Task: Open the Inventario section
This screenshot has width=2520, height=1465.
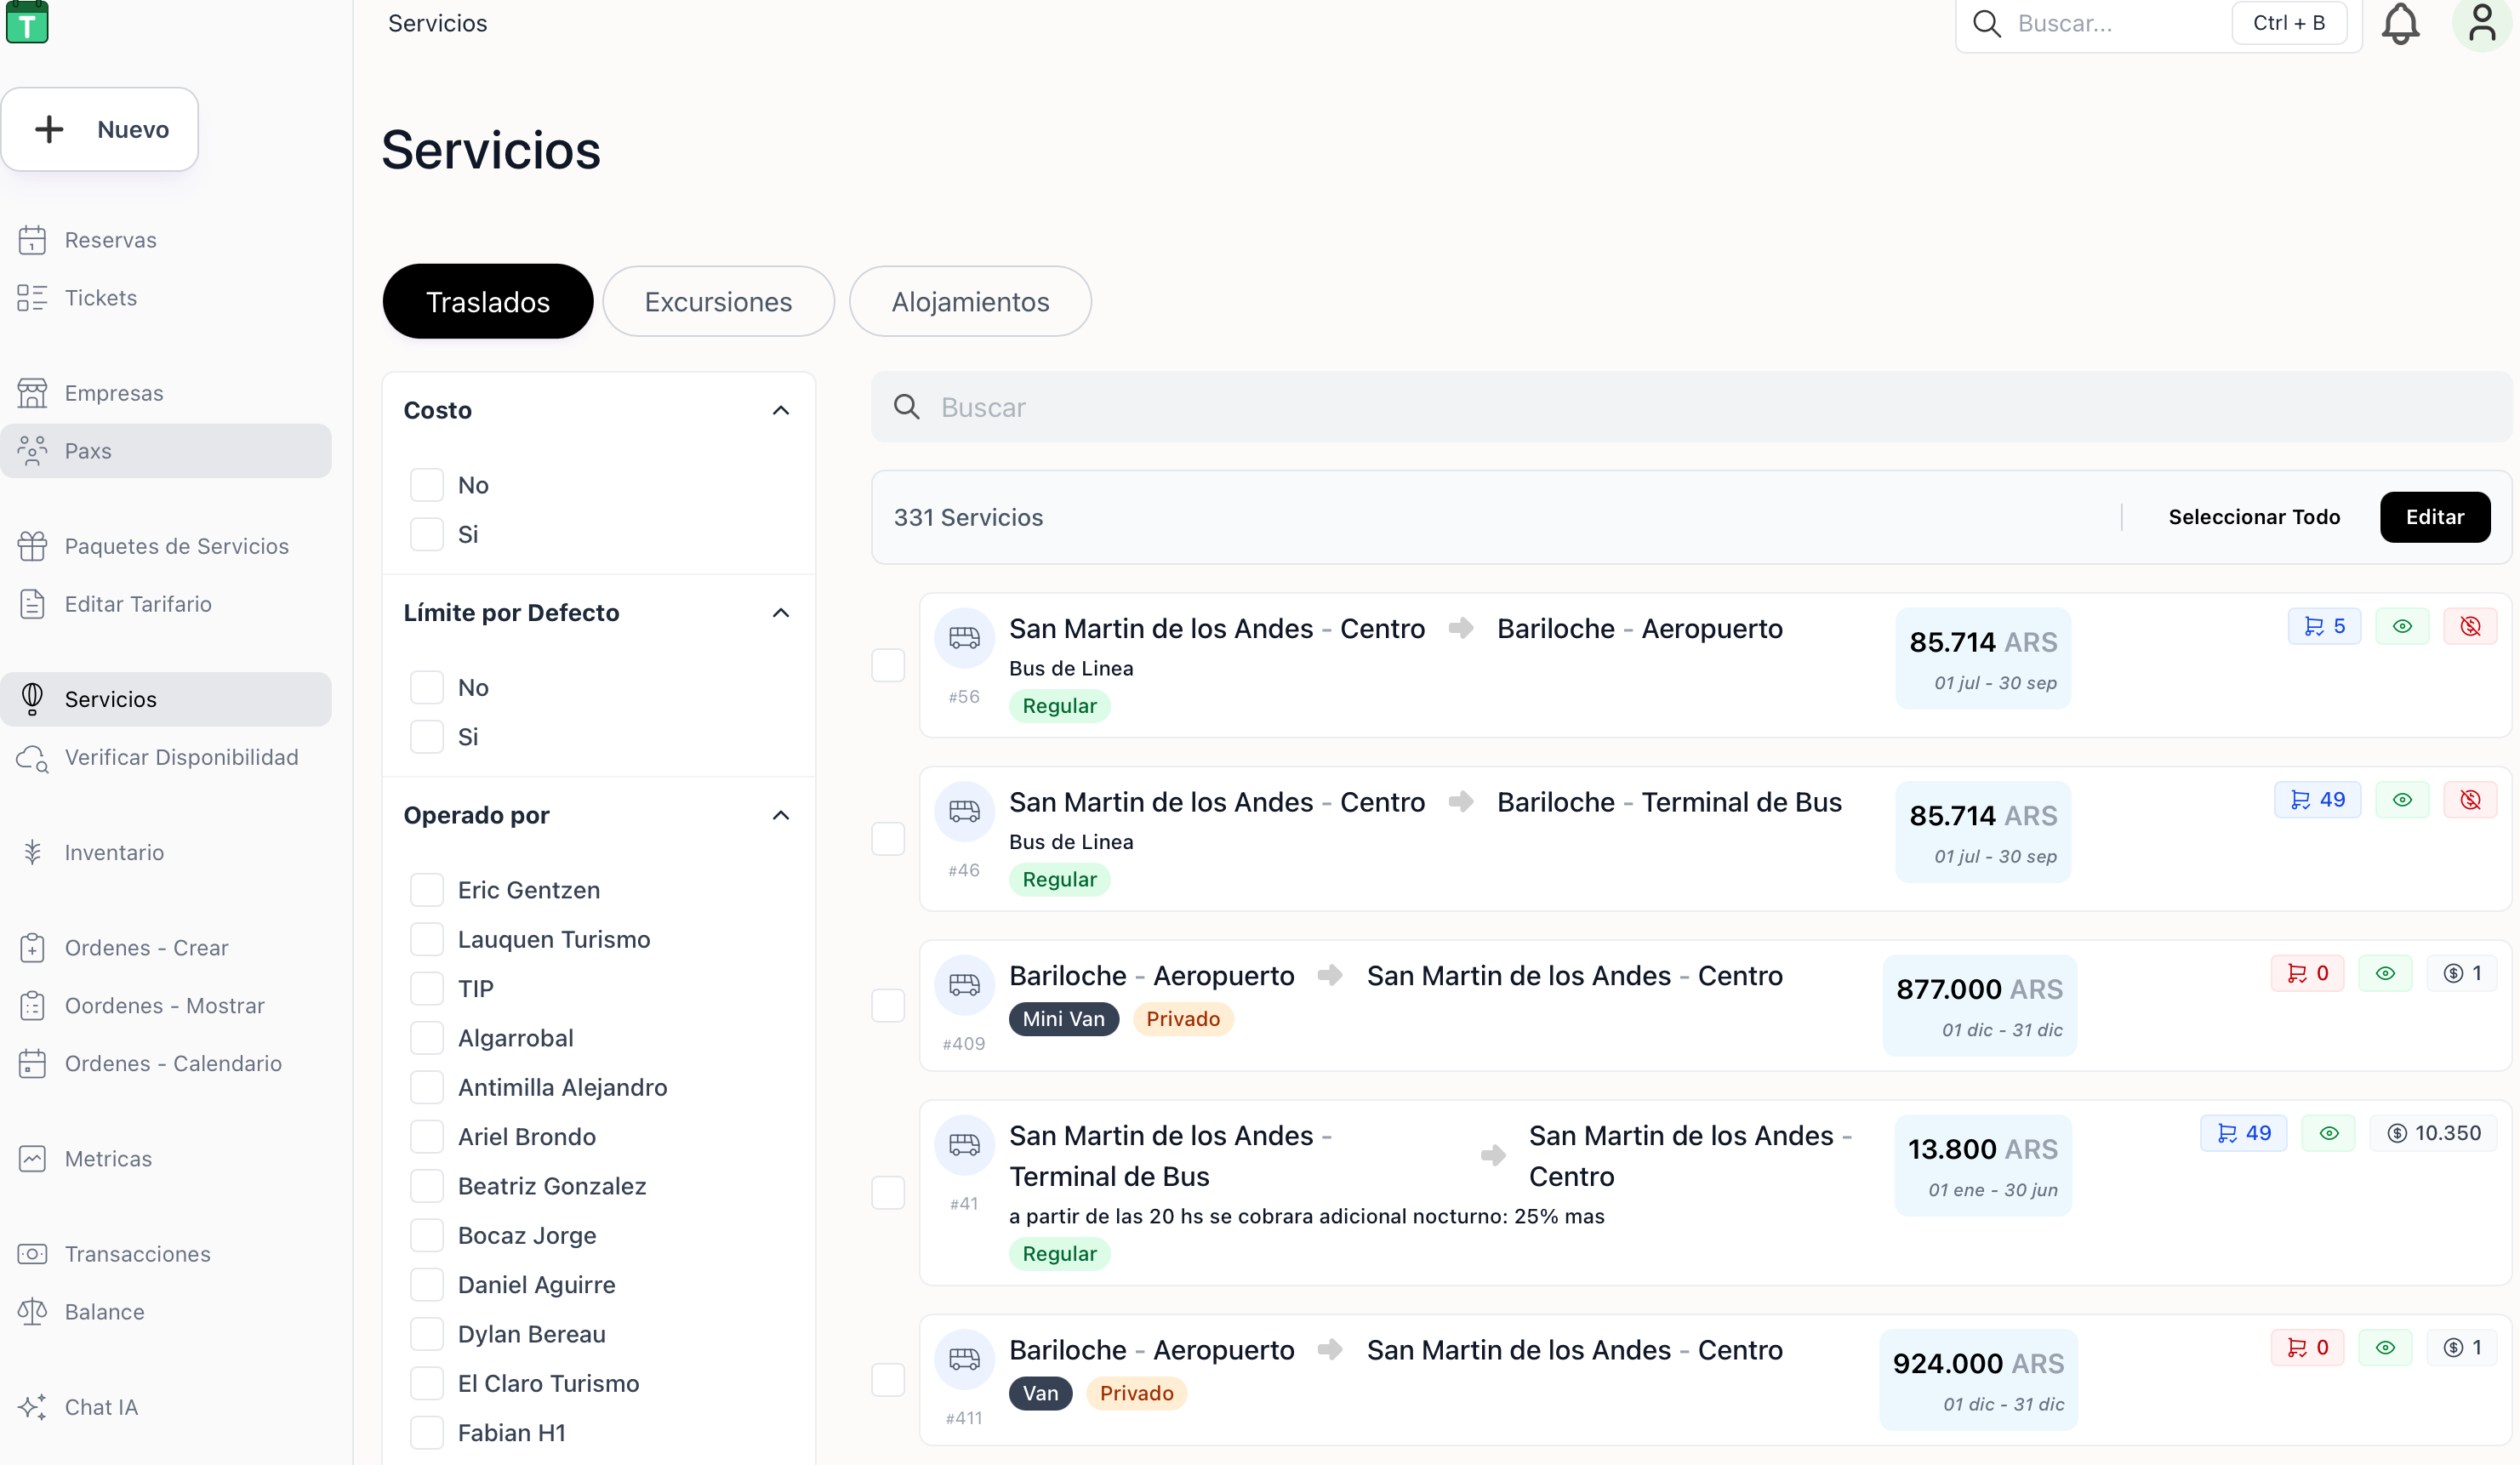Action: click(x=114, y=852)
